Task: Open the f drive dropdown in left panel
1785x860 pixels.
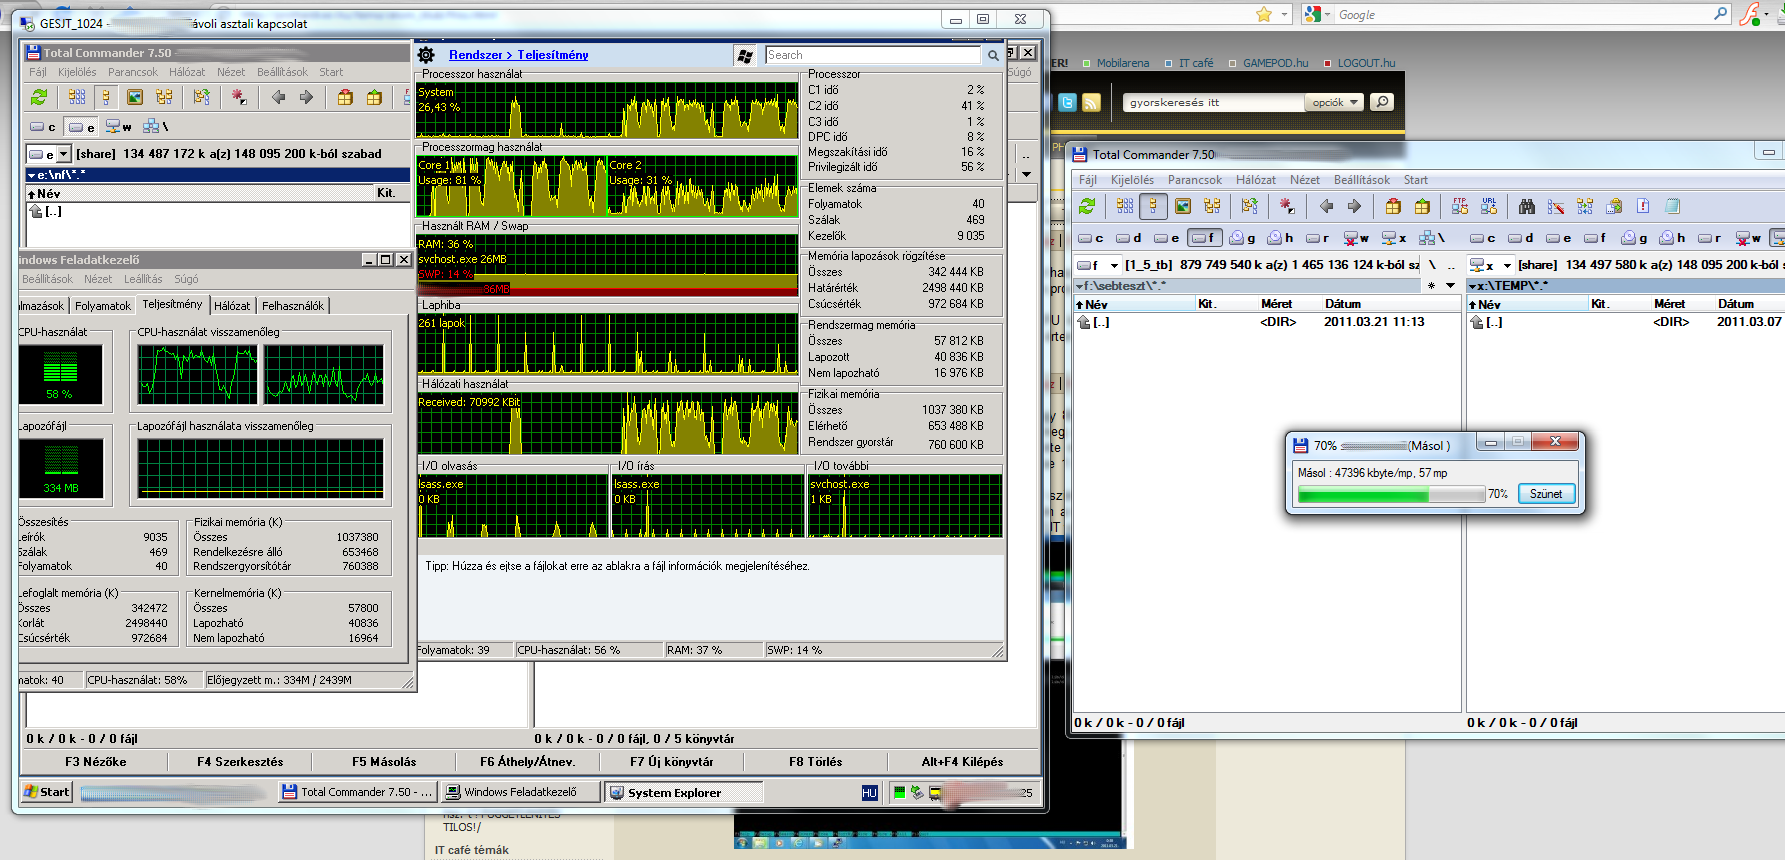Action: 1114,265
